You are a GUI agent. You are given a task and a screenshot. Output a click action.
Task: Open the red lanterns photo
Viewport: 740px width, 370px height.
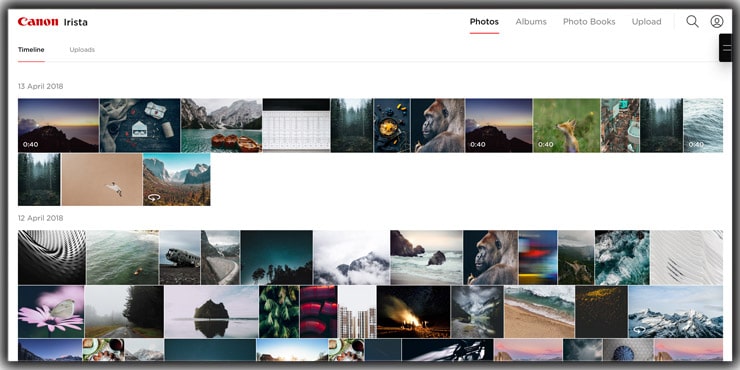[319, 311]
